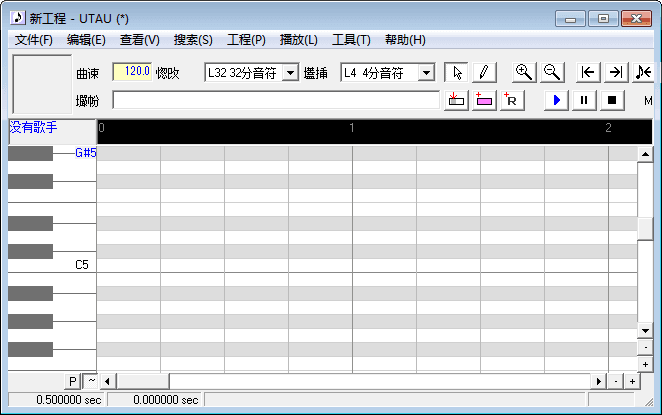
Task: Click the tempo field showing 120.0
Action: coord(132,72)
